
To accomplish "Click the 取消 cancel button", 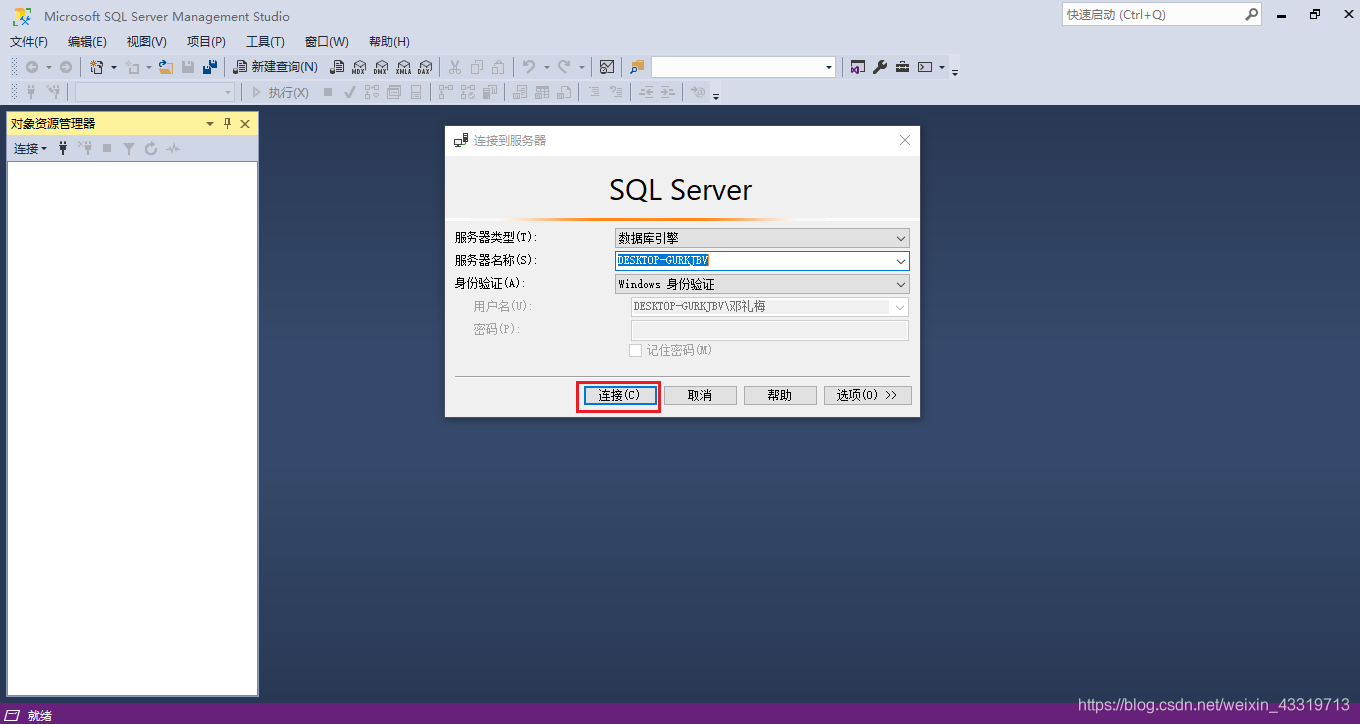I will tap(700, 395).
